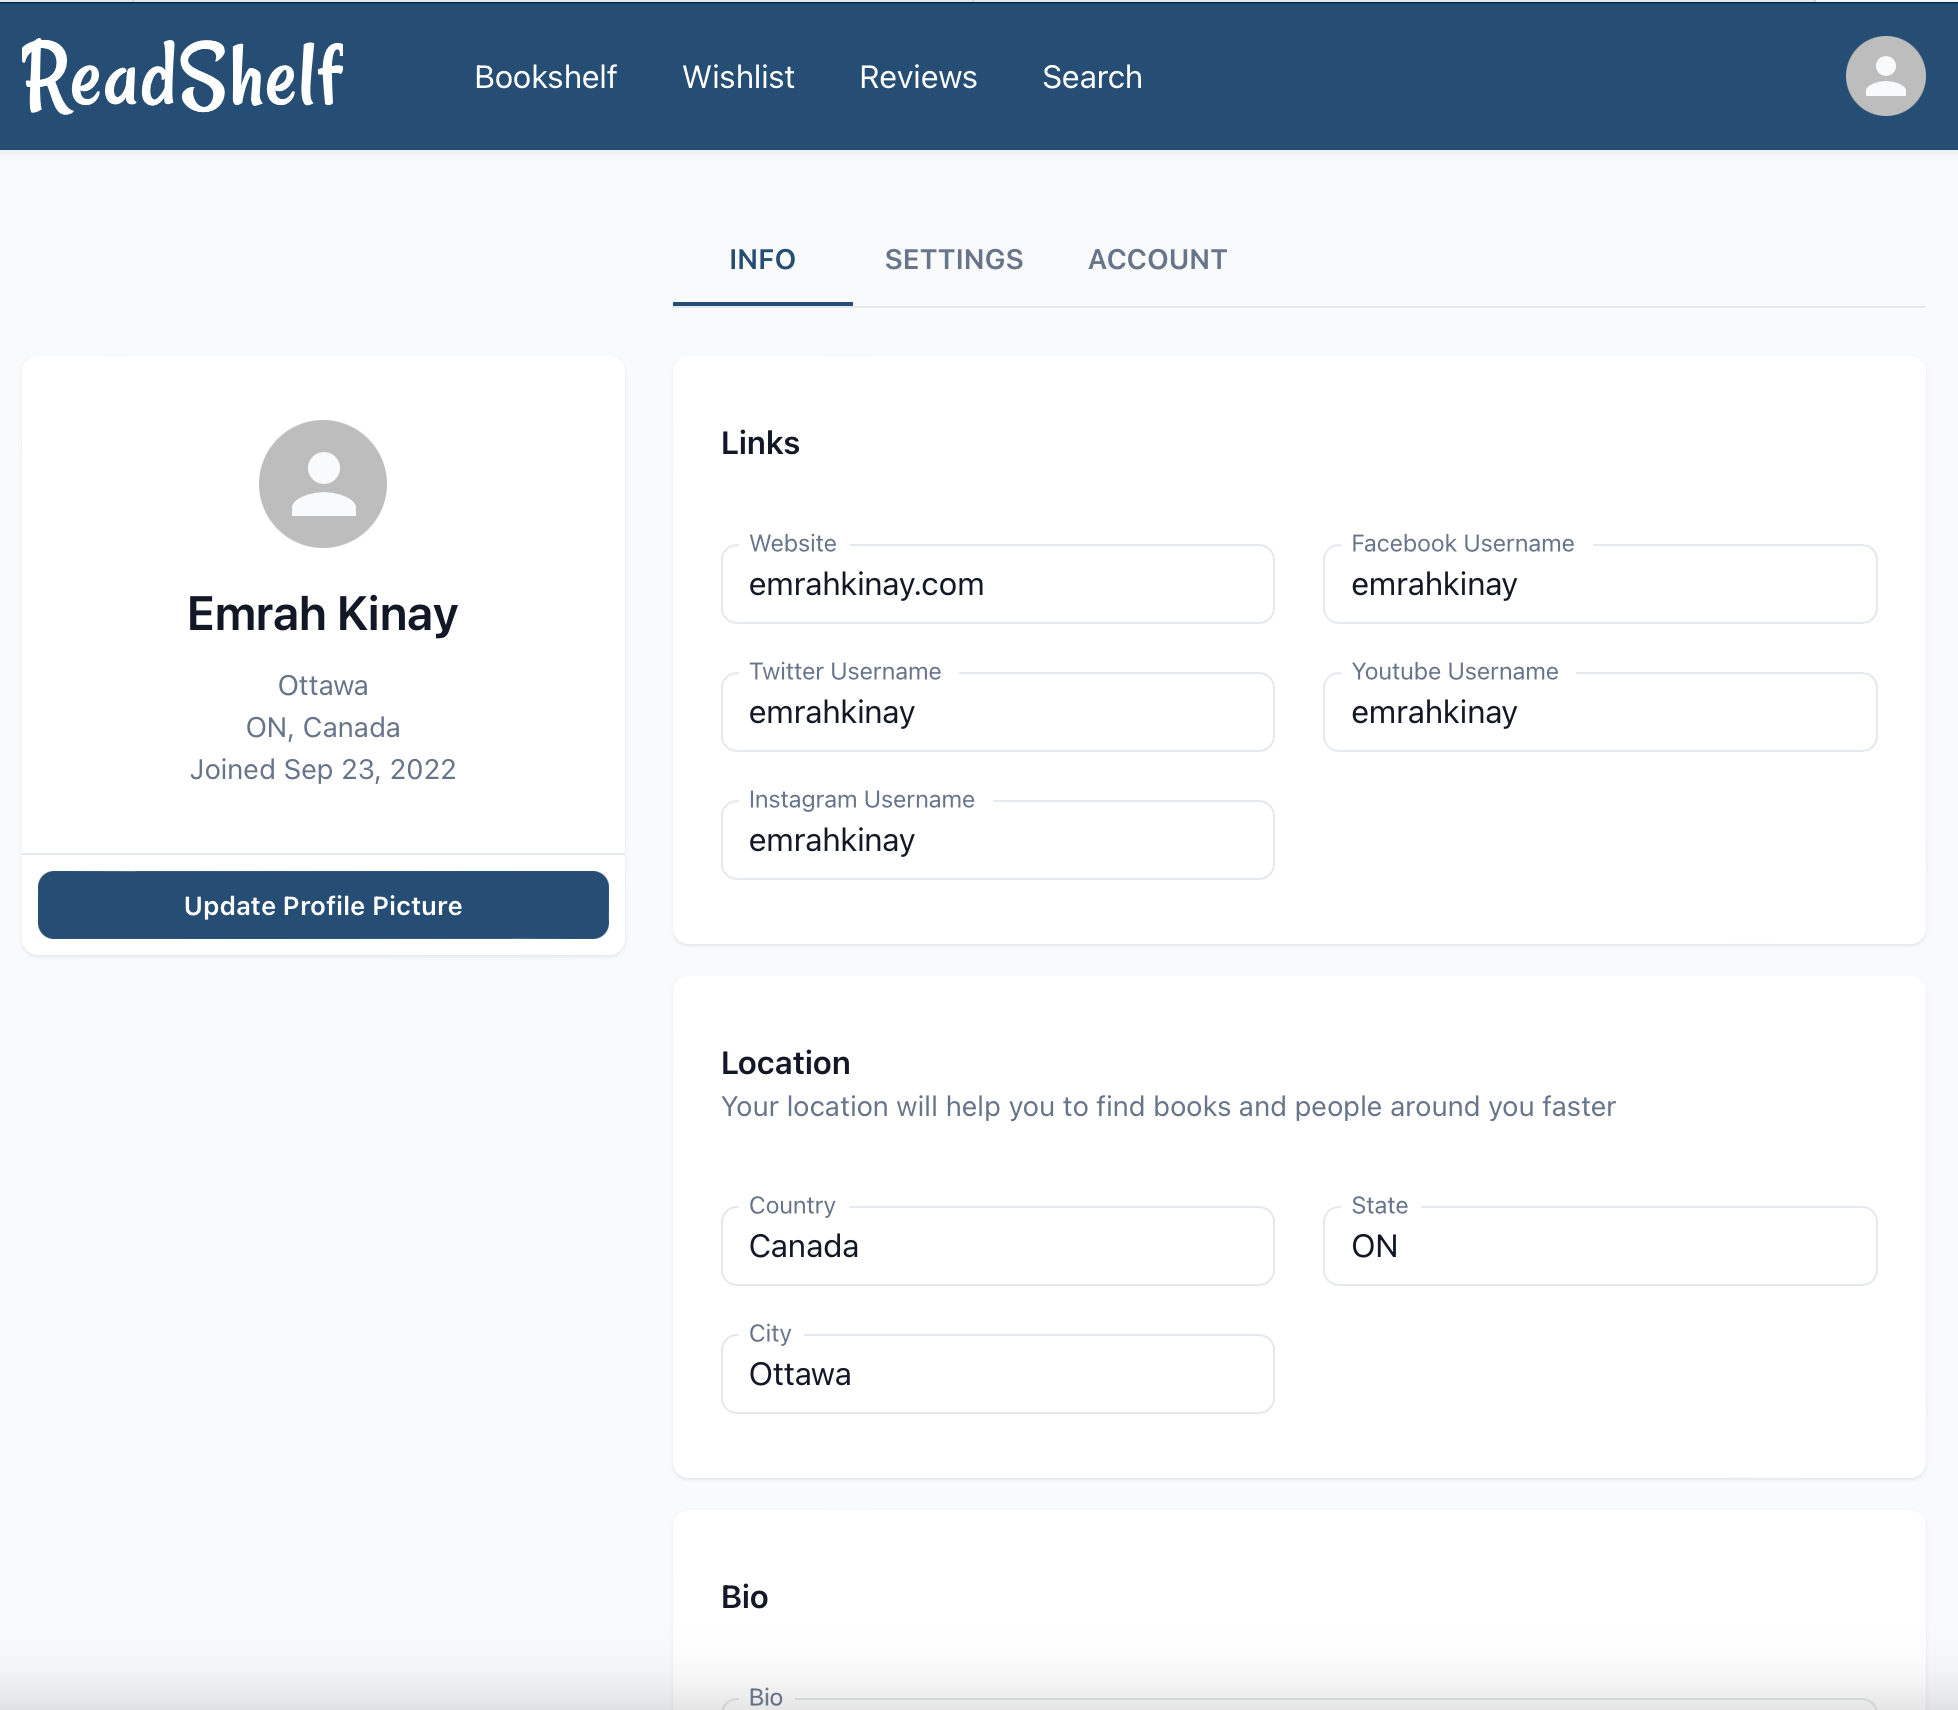Screen dimensions: 1958x1710
Task: Click the large profile picture placeholder
Action: (322, 484)
